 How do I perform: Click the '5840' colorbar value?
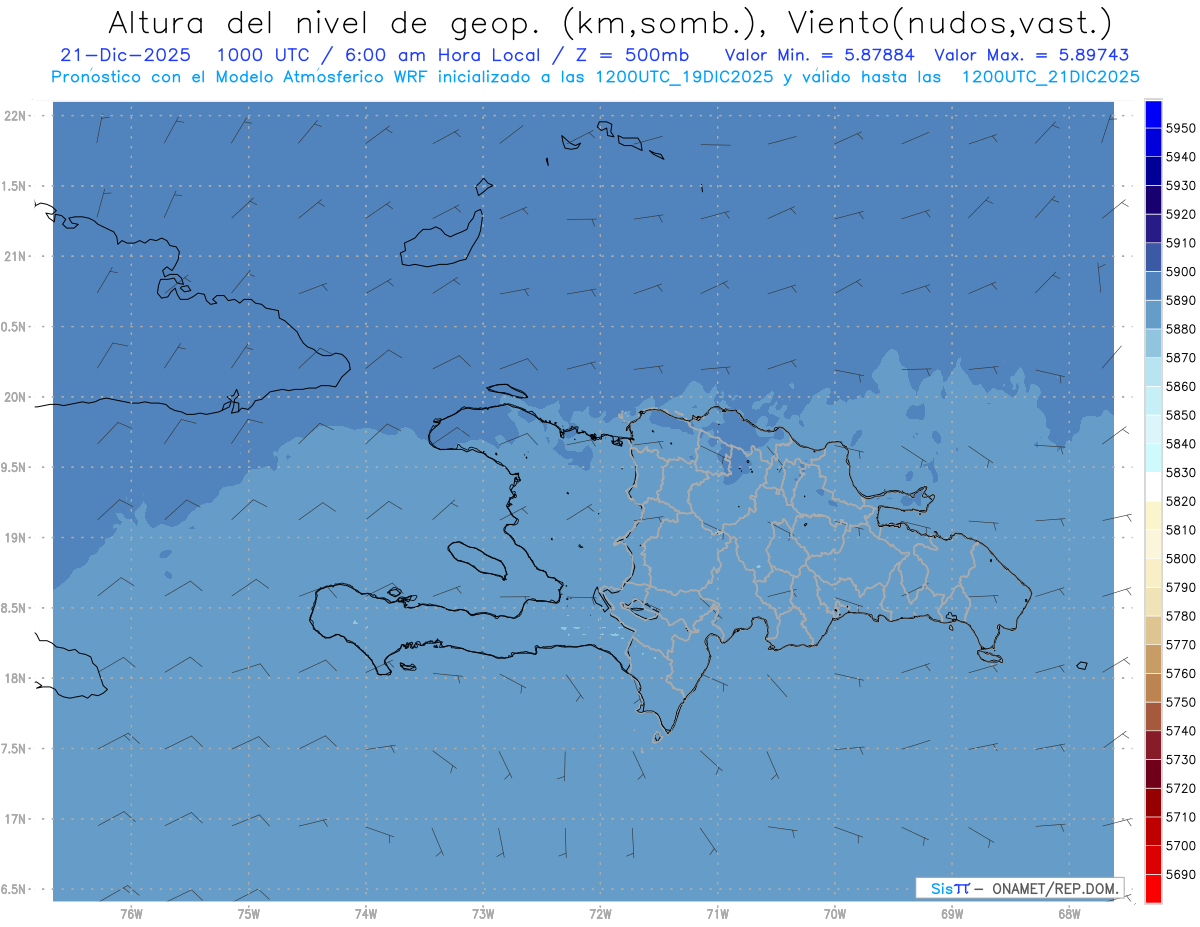tap(1180, 444)
